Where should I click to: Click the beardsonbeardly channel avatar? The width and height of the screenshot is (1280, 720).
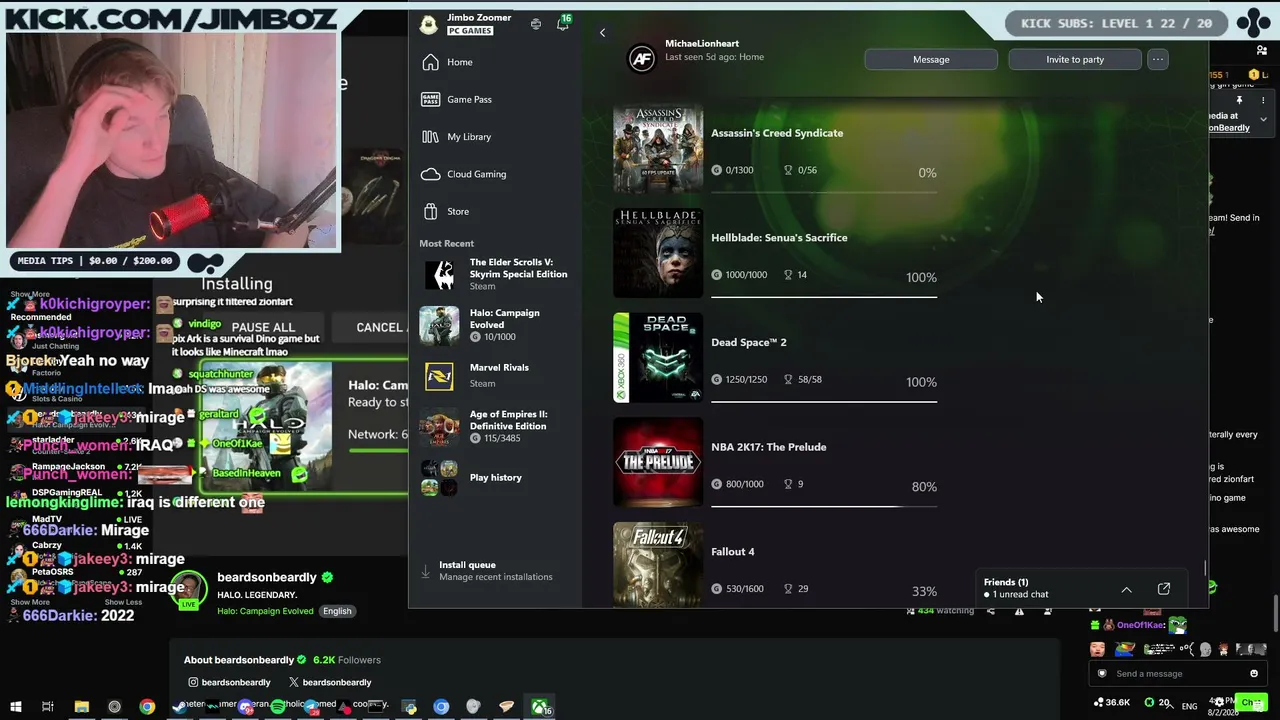click(x=189, y=590)
